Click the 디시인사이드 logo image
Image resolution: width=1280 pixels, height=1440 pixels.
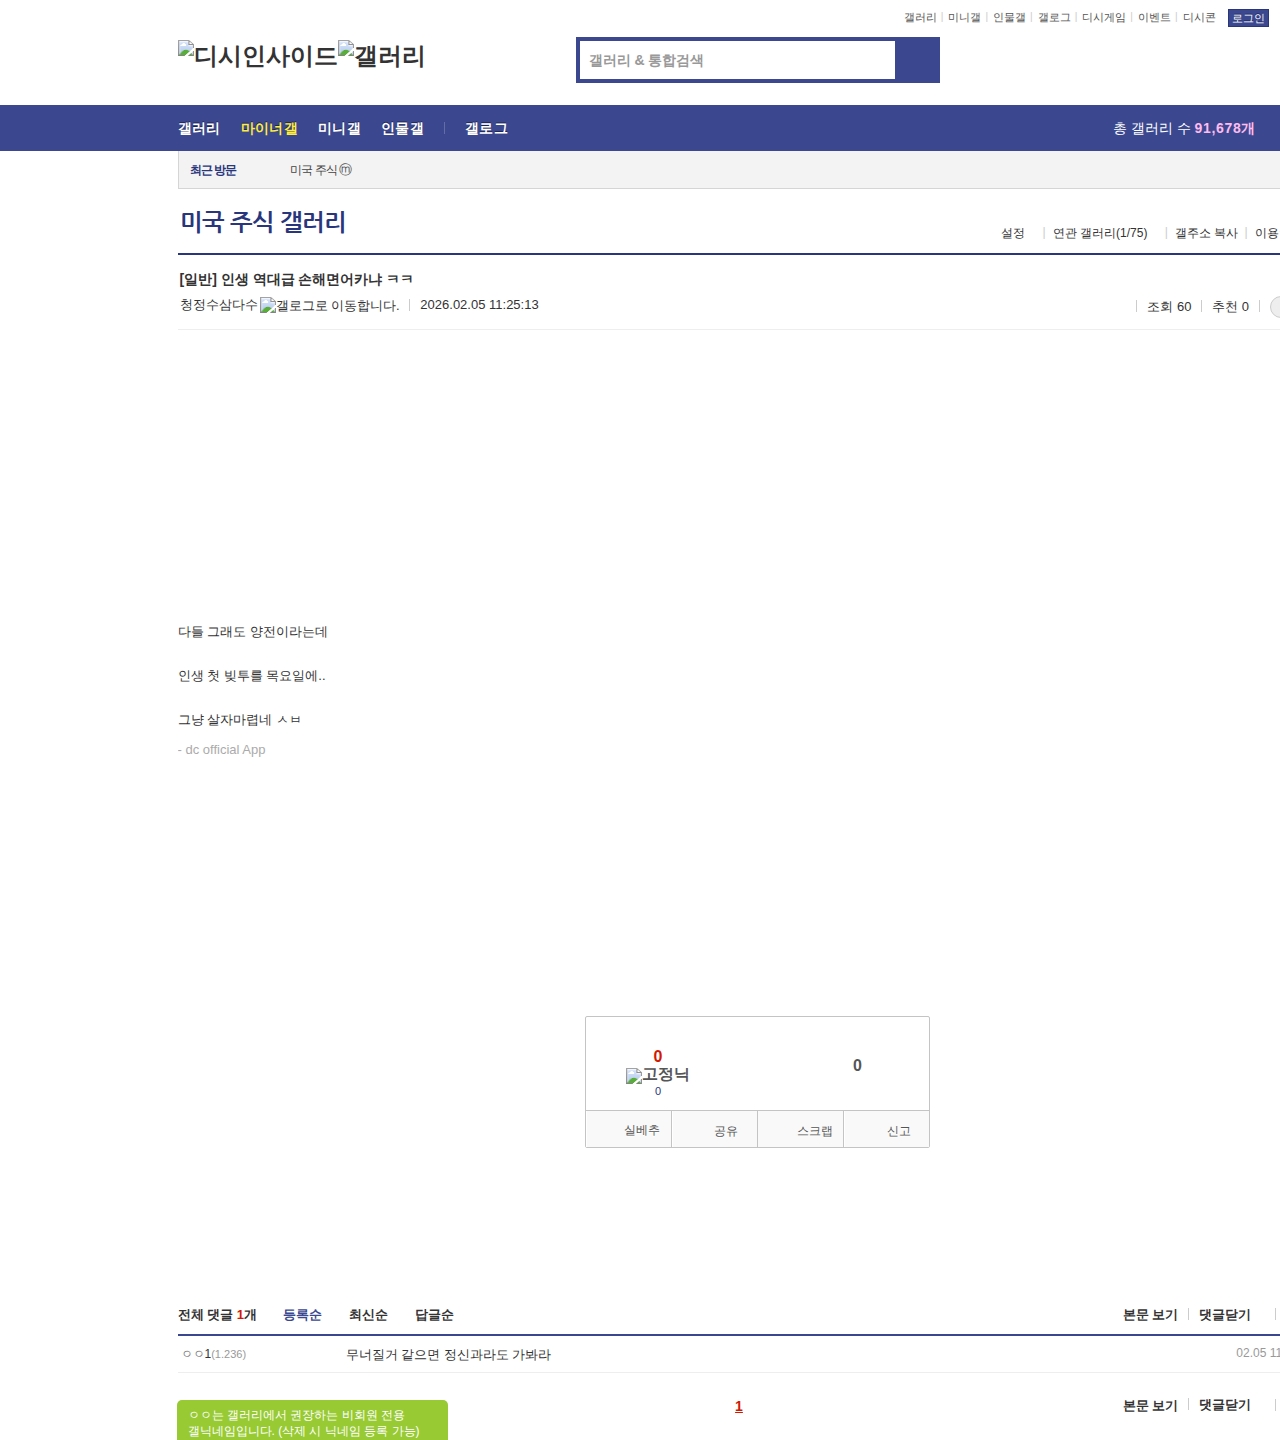coord(258,55)
